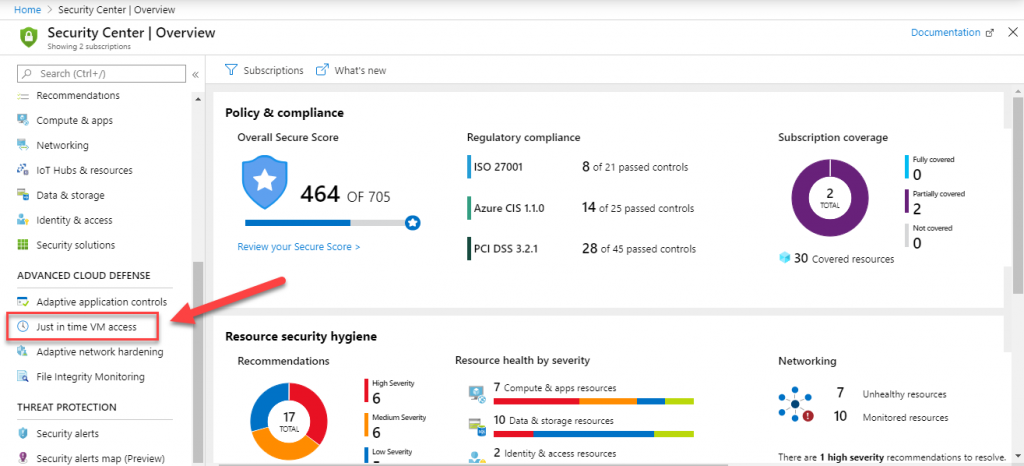Click the Secure Score blue shield star icon
The image size is (1024, 466).
pyautogui.click(x=264, y=181)
